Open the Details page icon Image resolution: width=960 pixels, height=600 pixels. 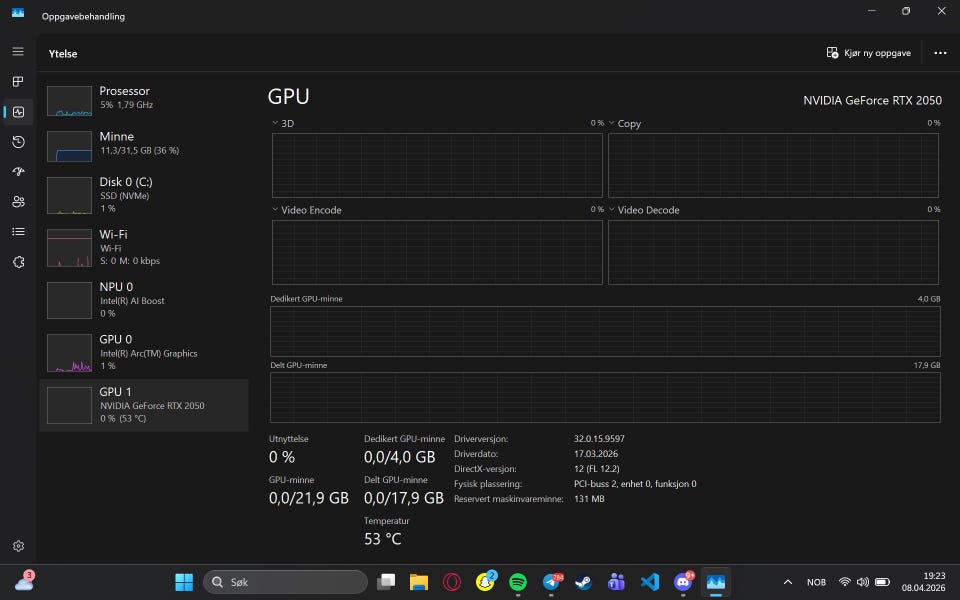click(18, 231)
